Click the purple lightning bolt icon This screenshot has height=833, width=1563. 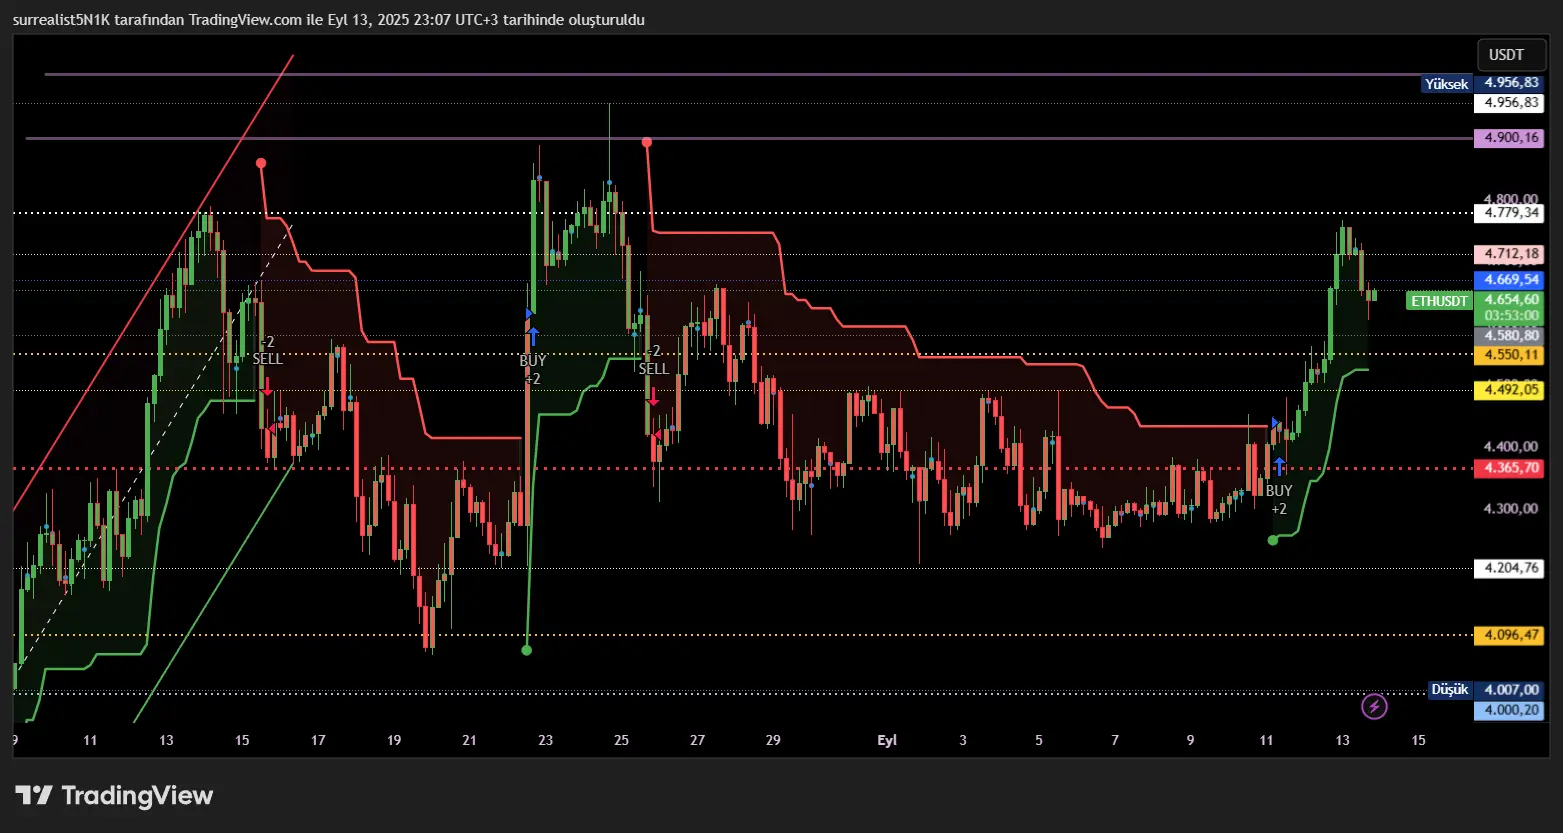point(1375,707)
